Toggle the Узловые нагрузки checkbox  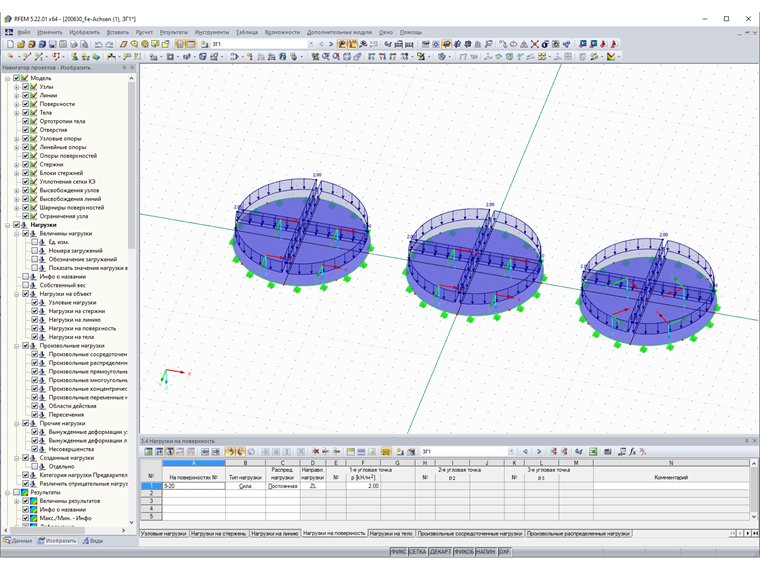coord(34,302)
